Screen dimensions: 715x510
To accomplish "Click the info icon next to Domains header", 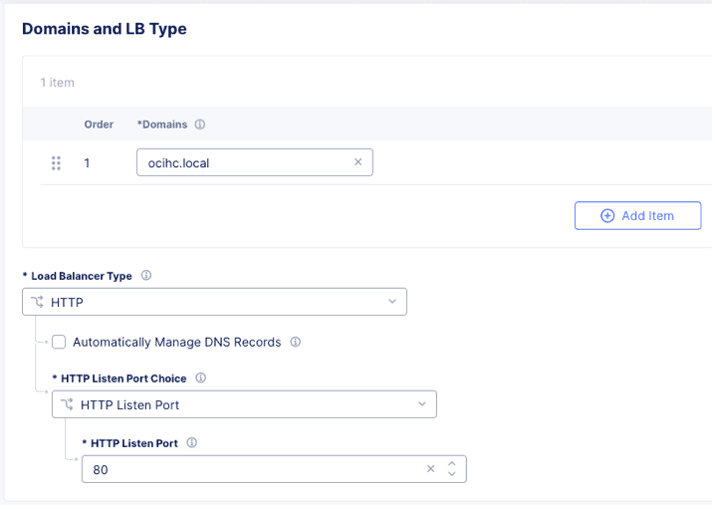I will [x=200, y=125].
